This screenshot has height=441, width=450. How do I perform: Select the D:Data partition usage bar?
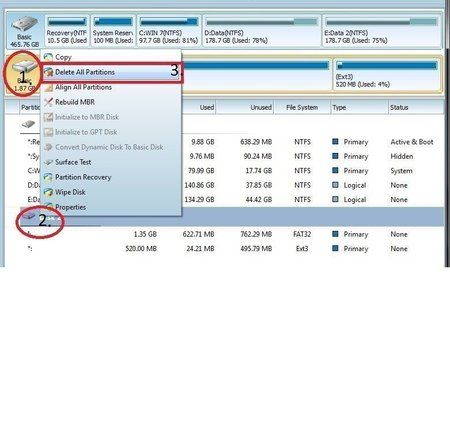[261, 22]
